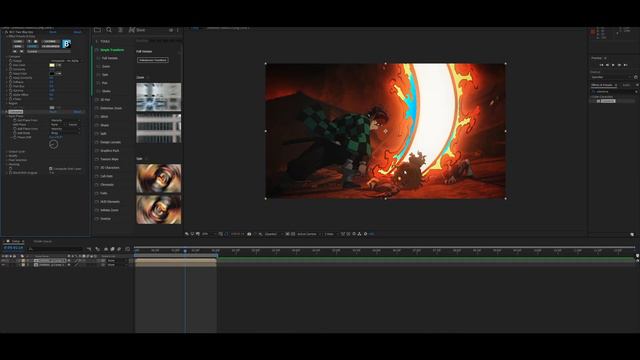
Task: Click the Phase Shift angle dial
Action: click(x=53, y=144)
